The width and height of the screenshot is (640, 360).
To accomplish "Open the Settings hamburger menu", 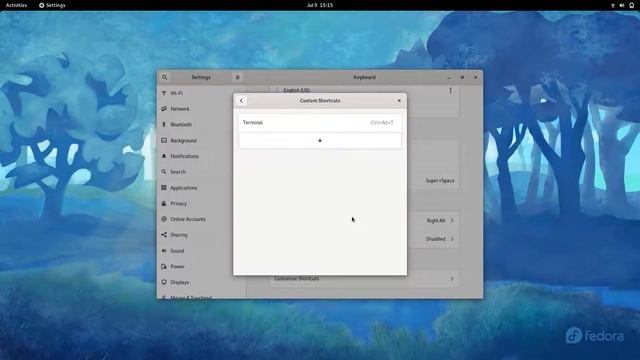I will 238,77.
